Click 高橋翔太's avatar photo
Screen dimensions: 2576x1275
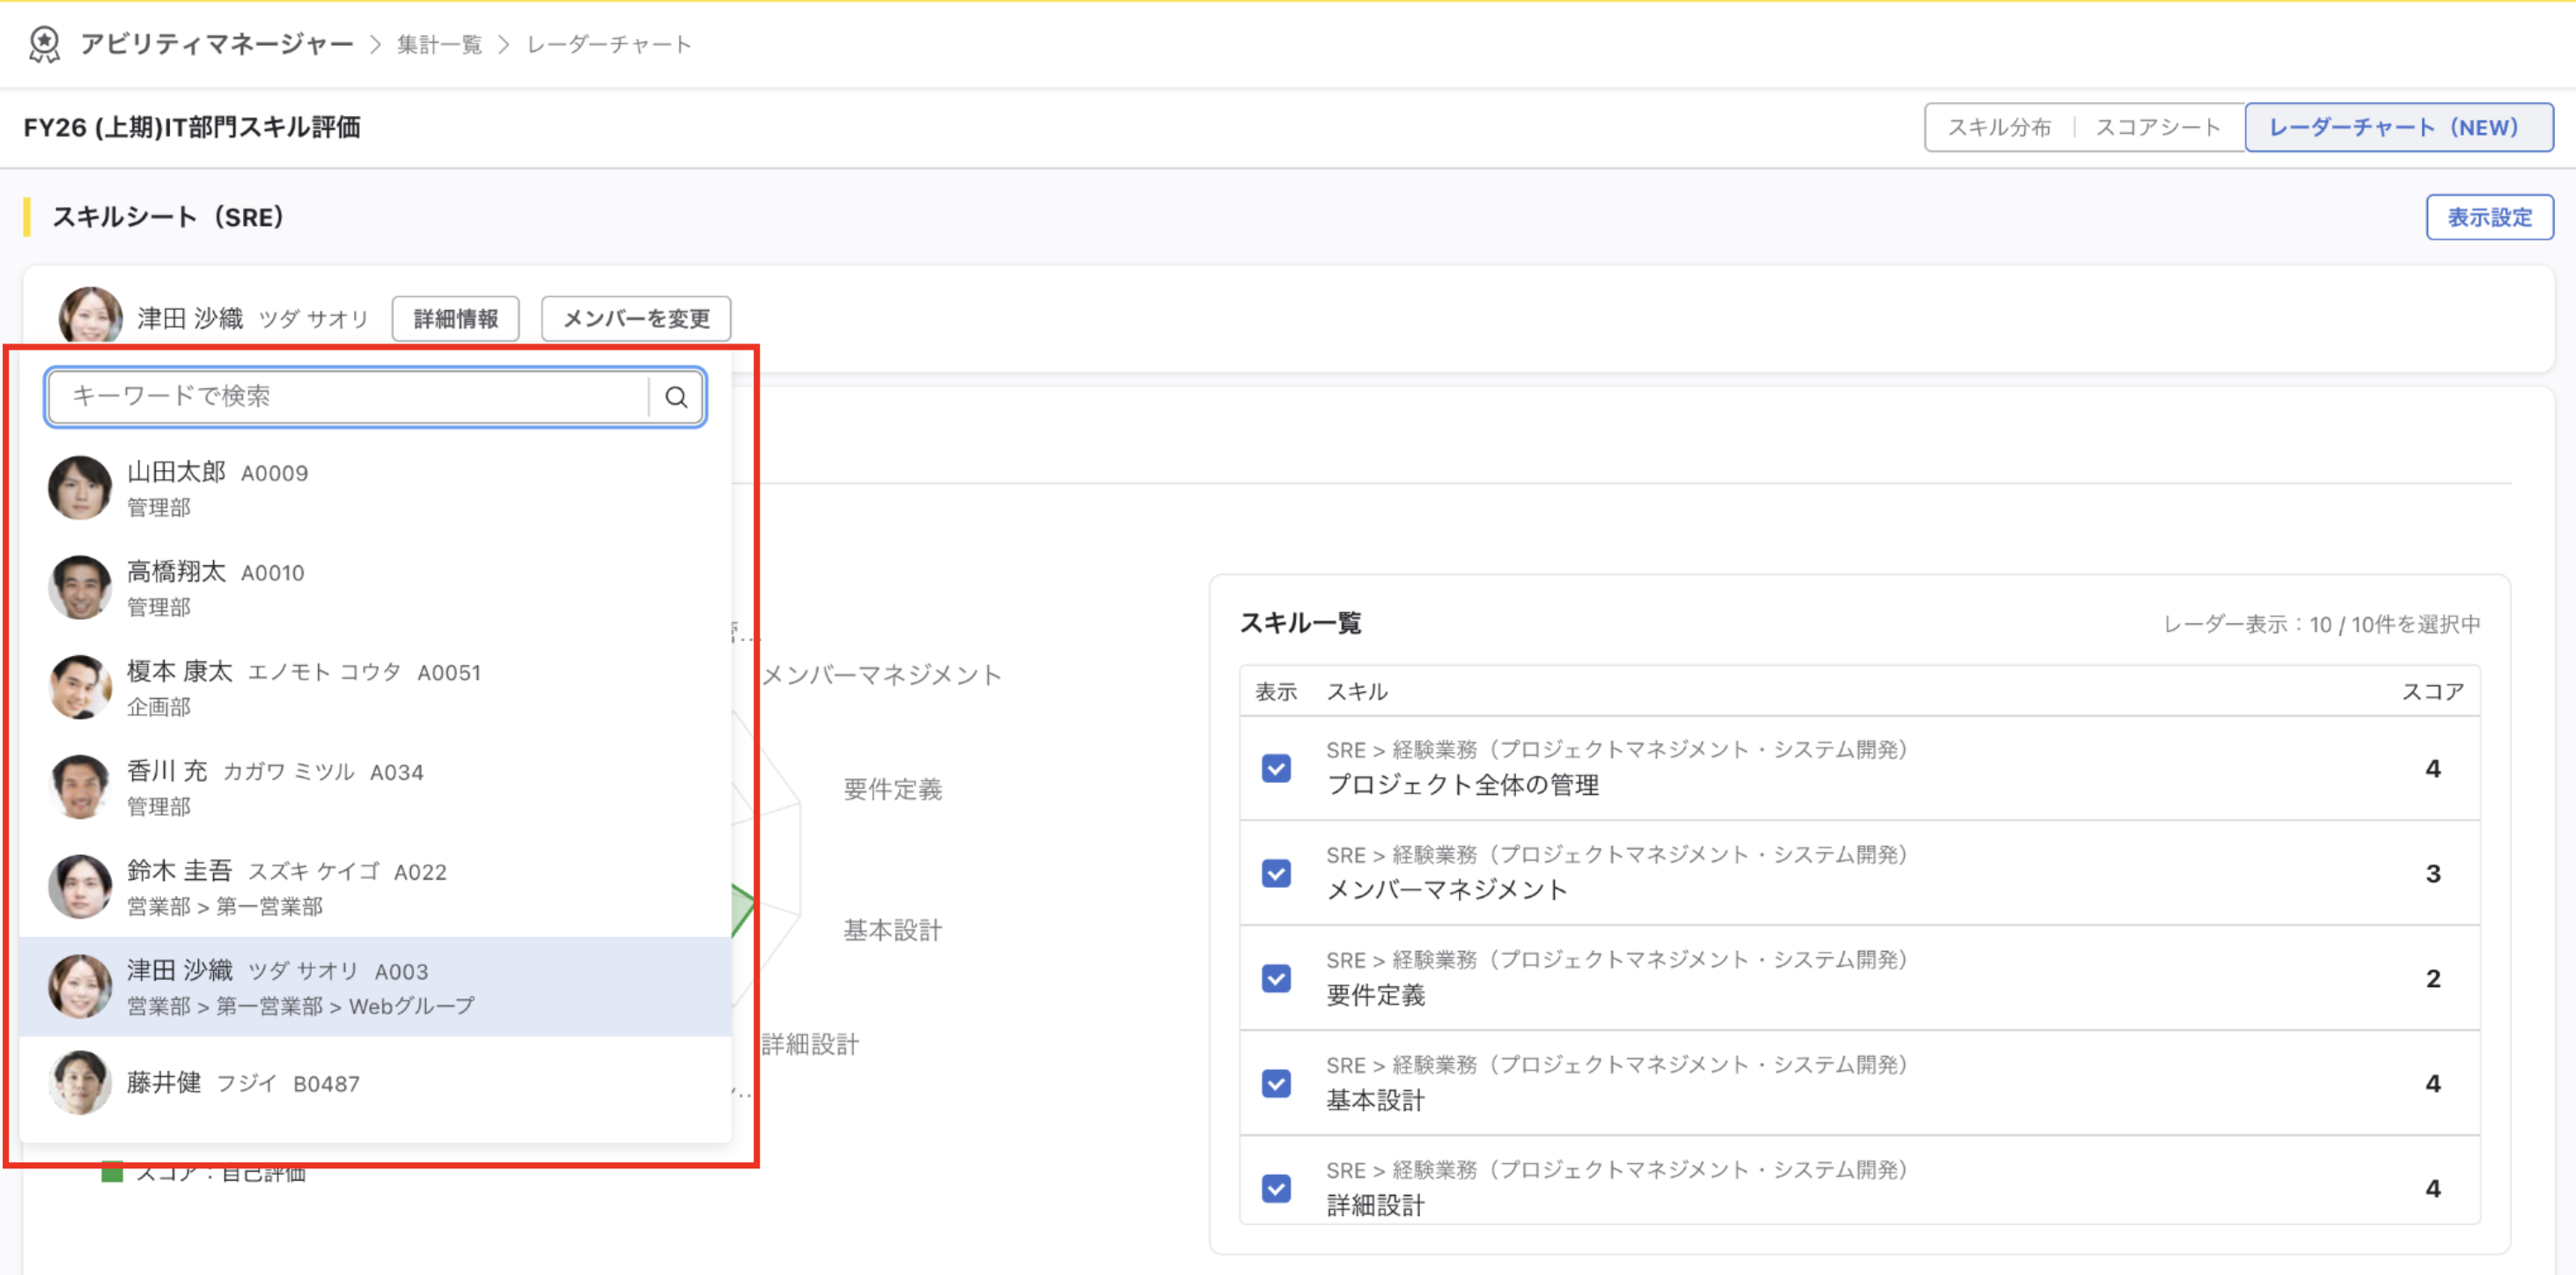tap(80, 588)
